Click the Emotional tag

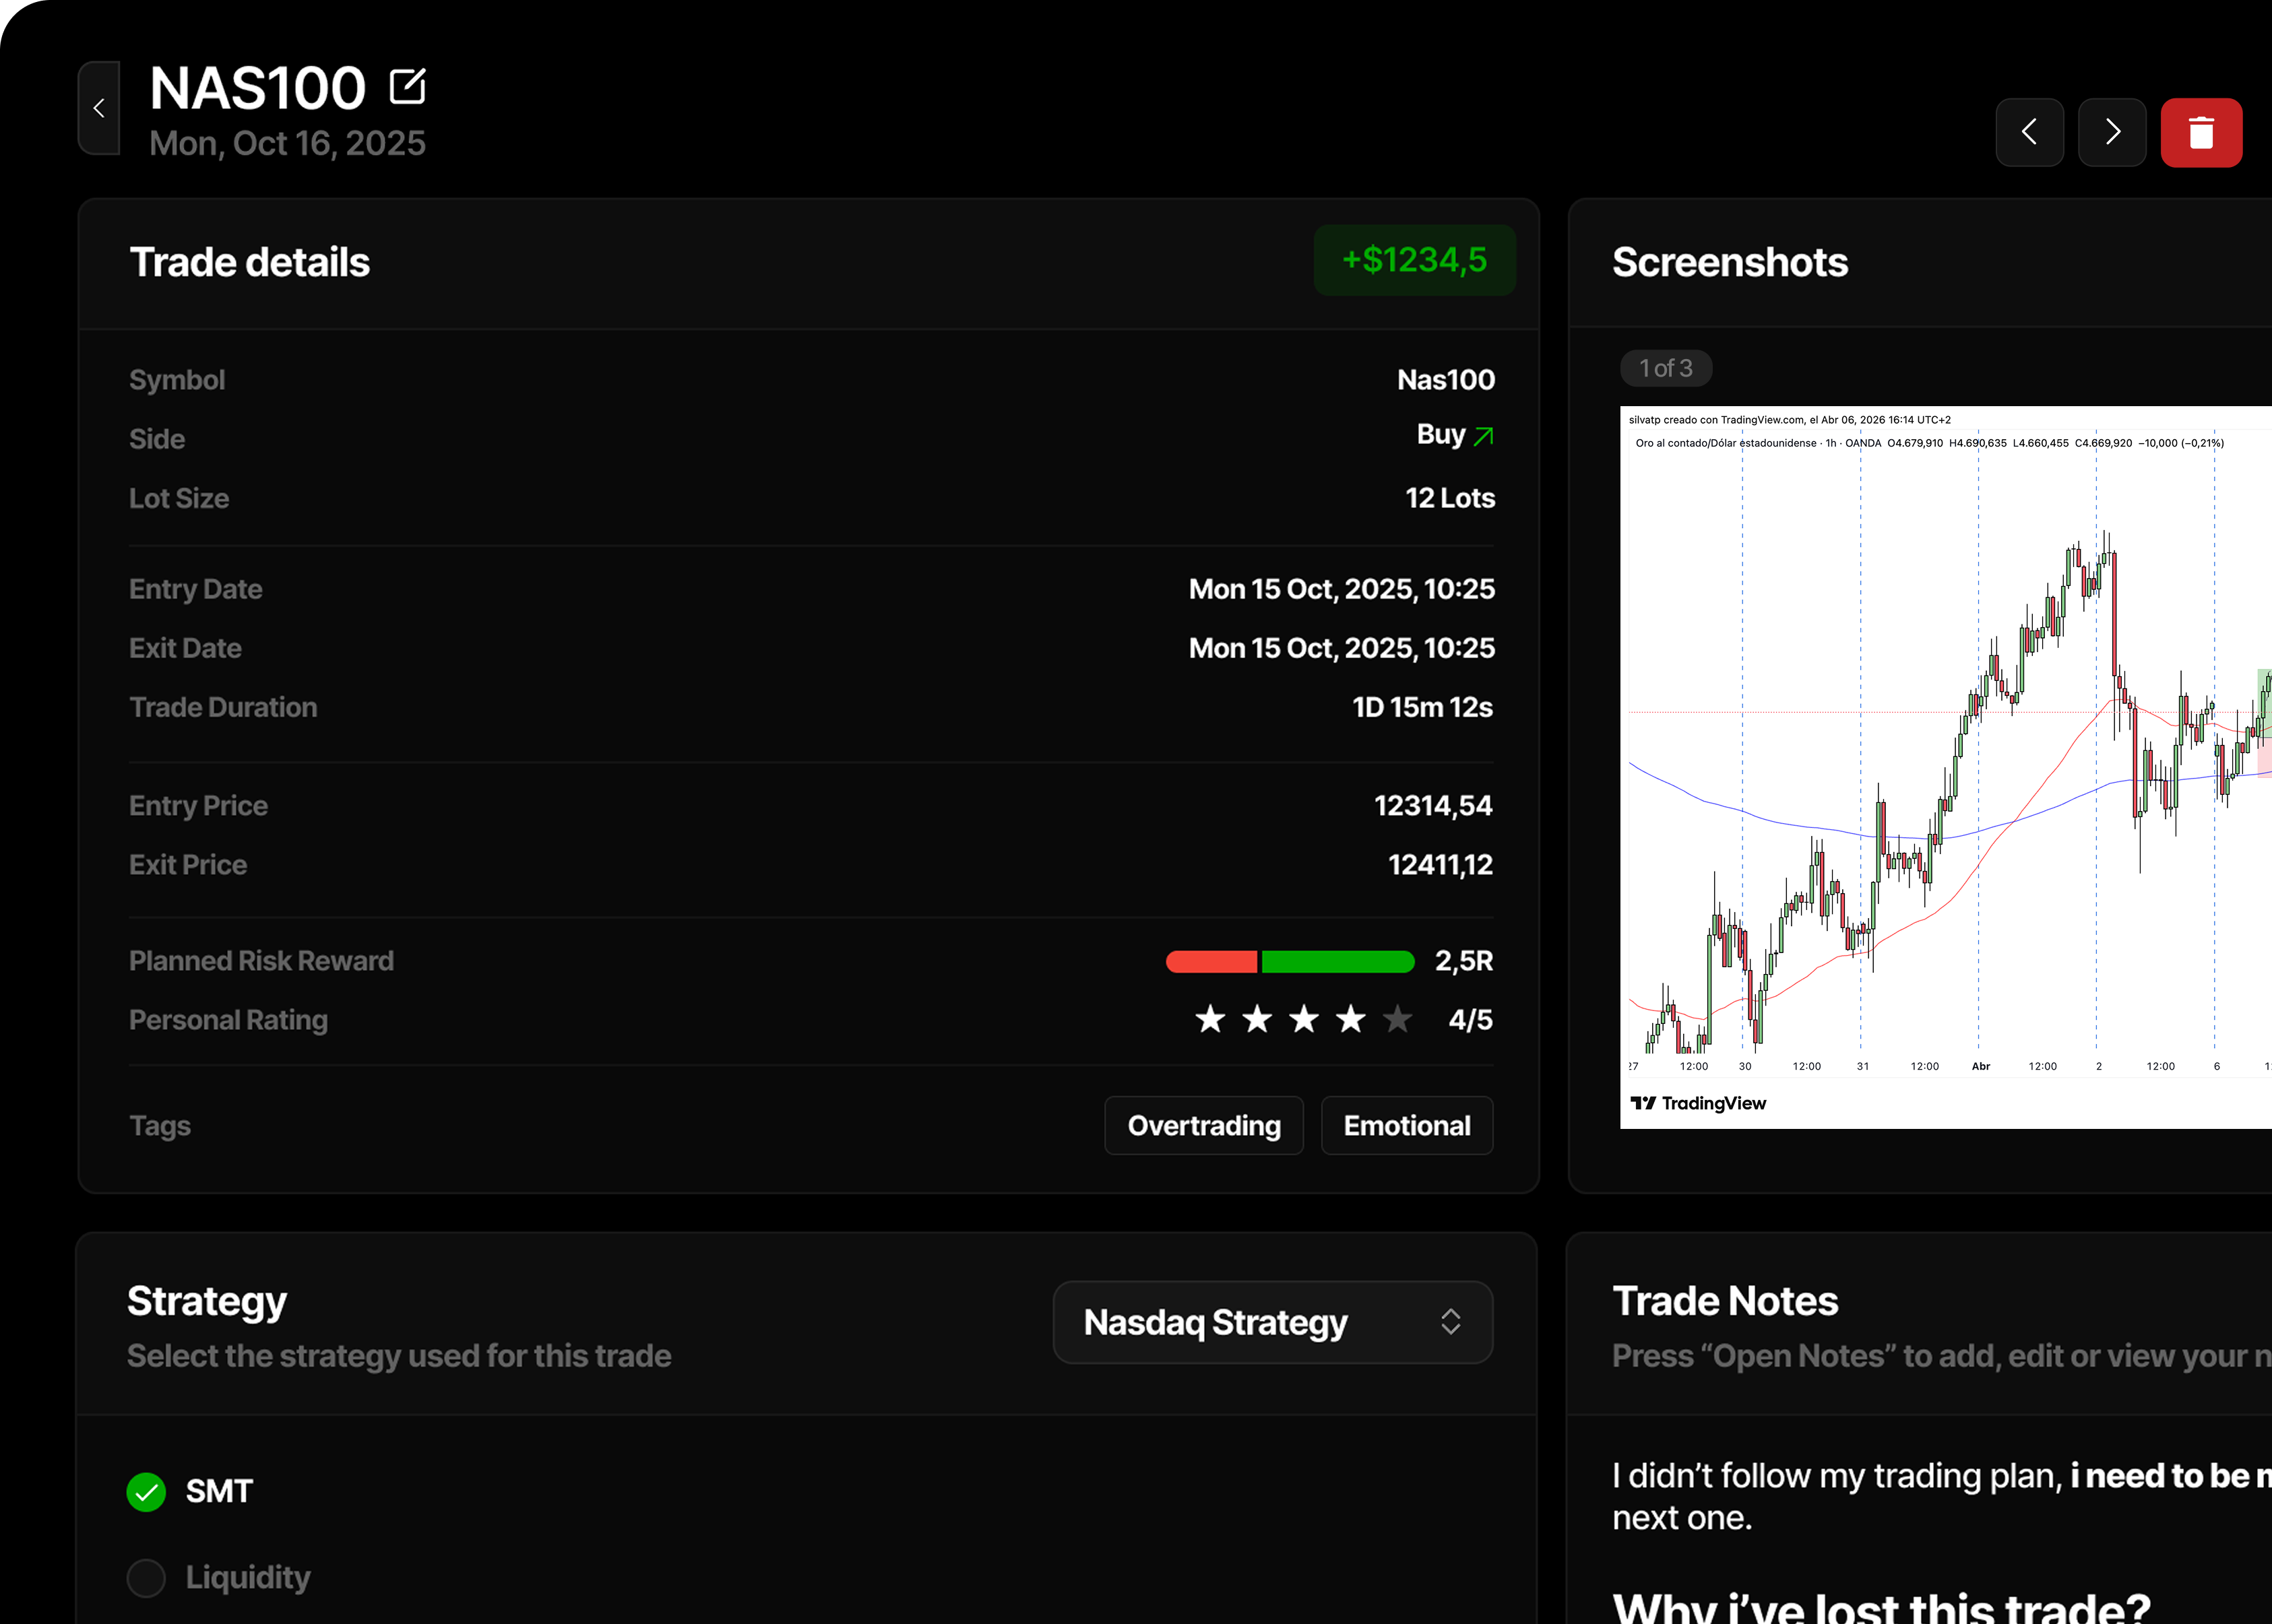coord(1406,1125)
